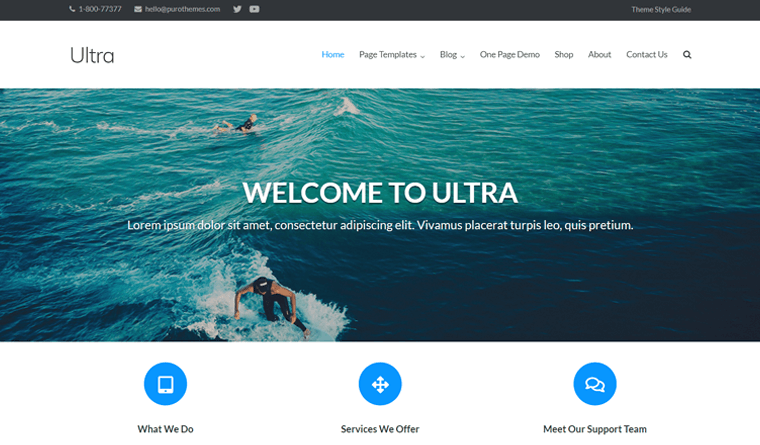760x445 pixels.
Task: Open the Twitter icon in the top bar
Action: click(x=237, y=9)
